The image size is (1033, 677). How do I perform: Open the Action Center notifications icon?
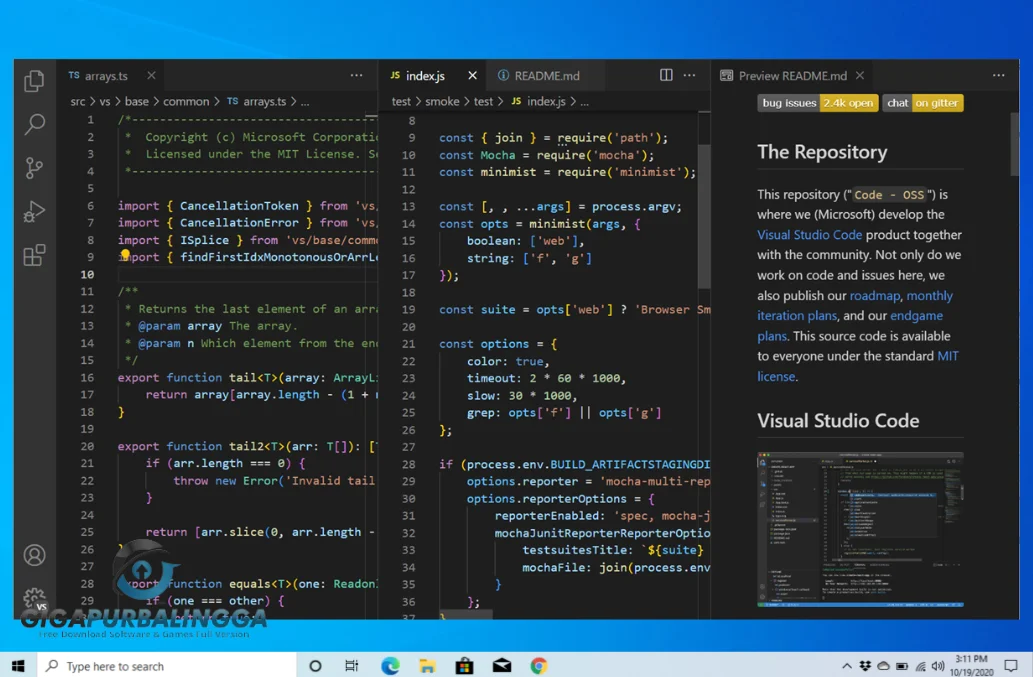point(1011,666)
